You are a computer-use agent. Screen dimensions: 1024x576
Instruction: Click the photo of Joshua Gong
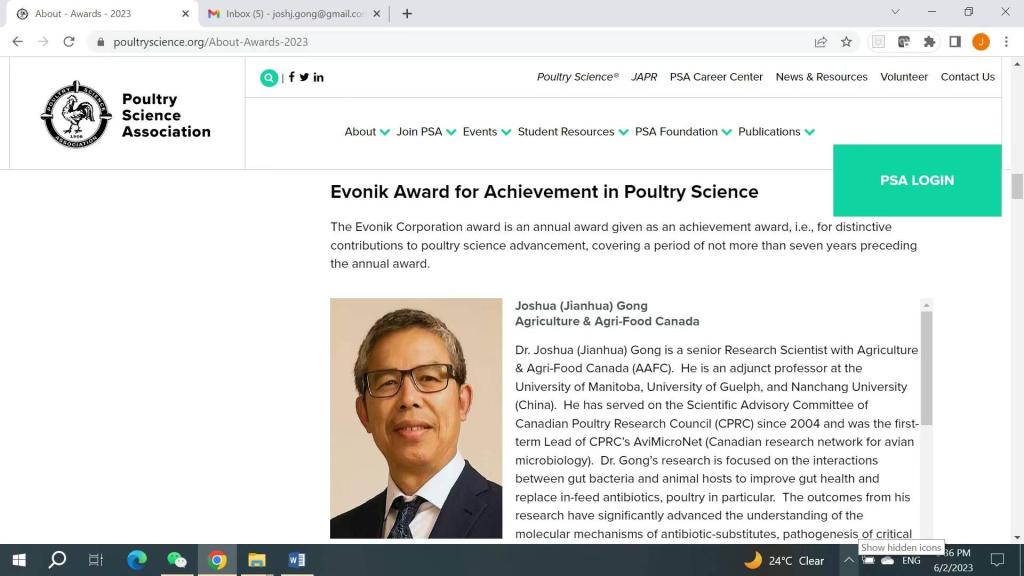click(416, 419)
